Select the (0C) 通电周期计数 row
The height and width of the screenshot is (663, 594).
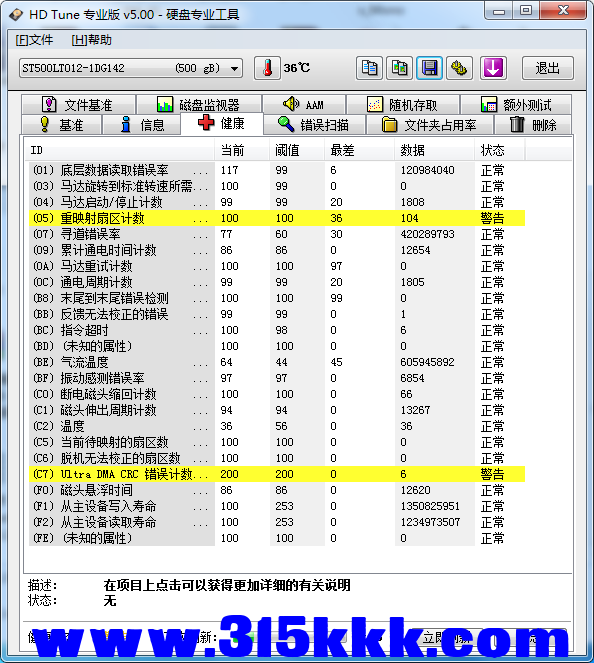pyautogui.click(x=277, y=282)
